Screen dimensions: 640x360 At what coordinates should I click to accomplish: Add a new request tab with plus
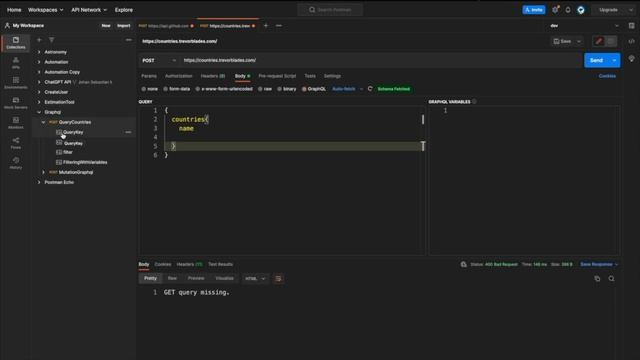[x=266, y=26]
